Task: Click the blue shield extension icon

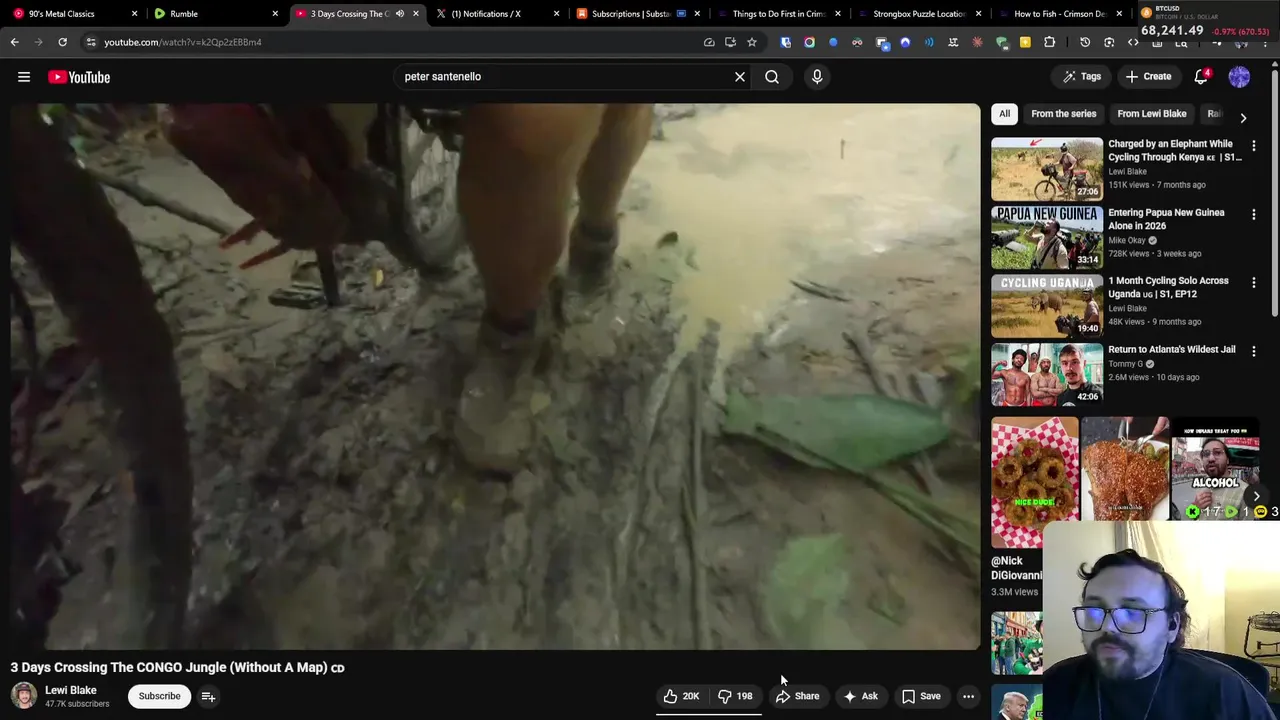Action: point(785,42)
